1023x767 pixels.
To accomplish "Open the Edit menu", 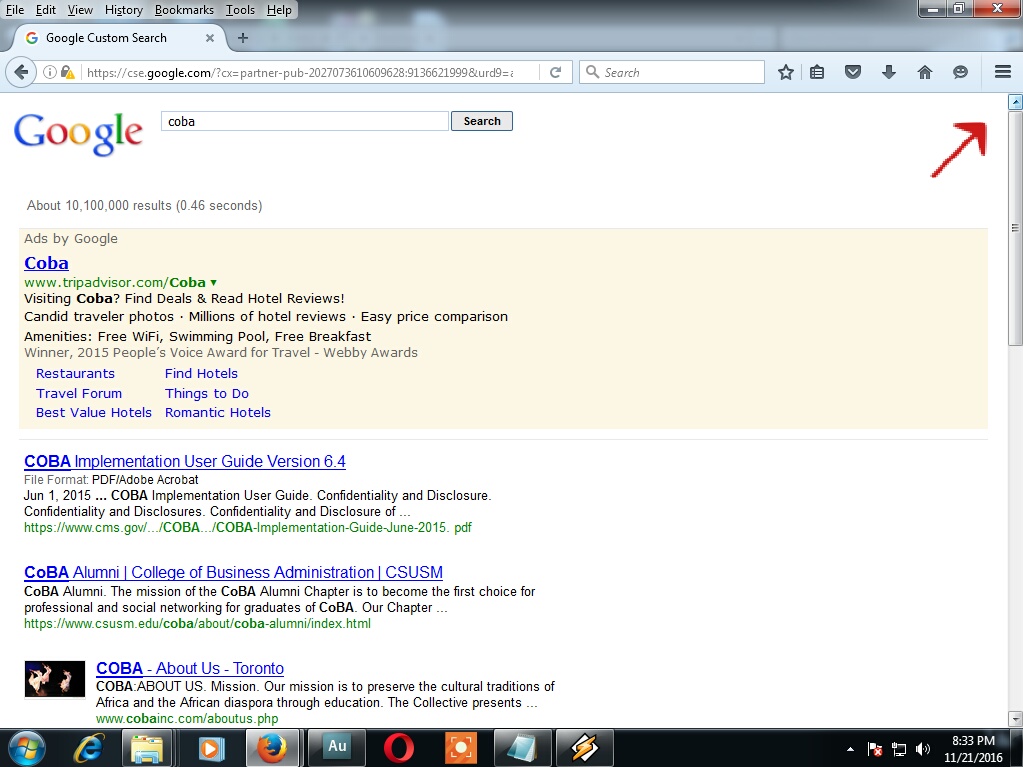I will click(46, 10).
